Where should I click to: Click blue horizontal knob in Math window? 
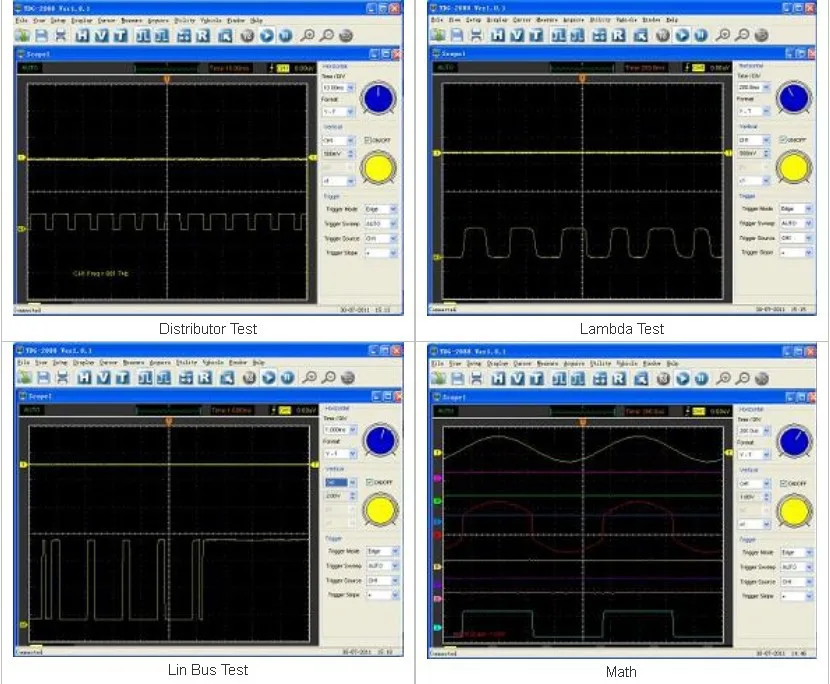pos(794,442)
